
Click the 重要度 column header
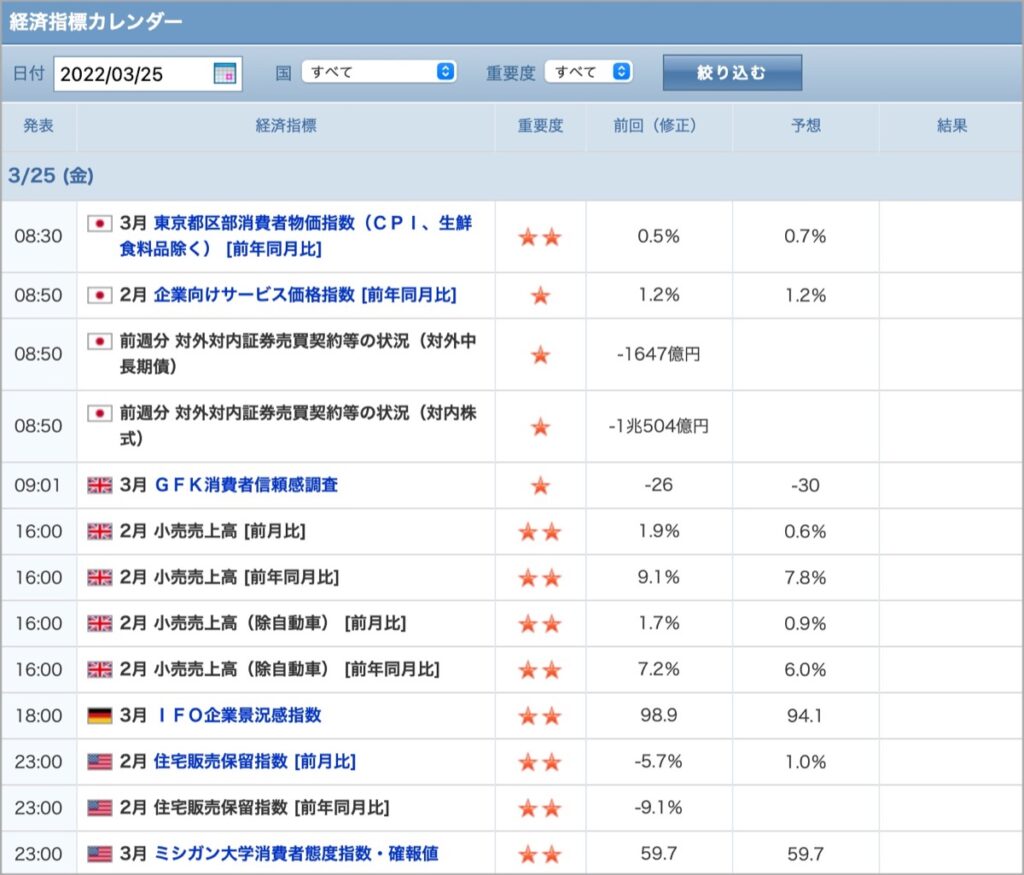pyautogui.click(x=541, y=125)
